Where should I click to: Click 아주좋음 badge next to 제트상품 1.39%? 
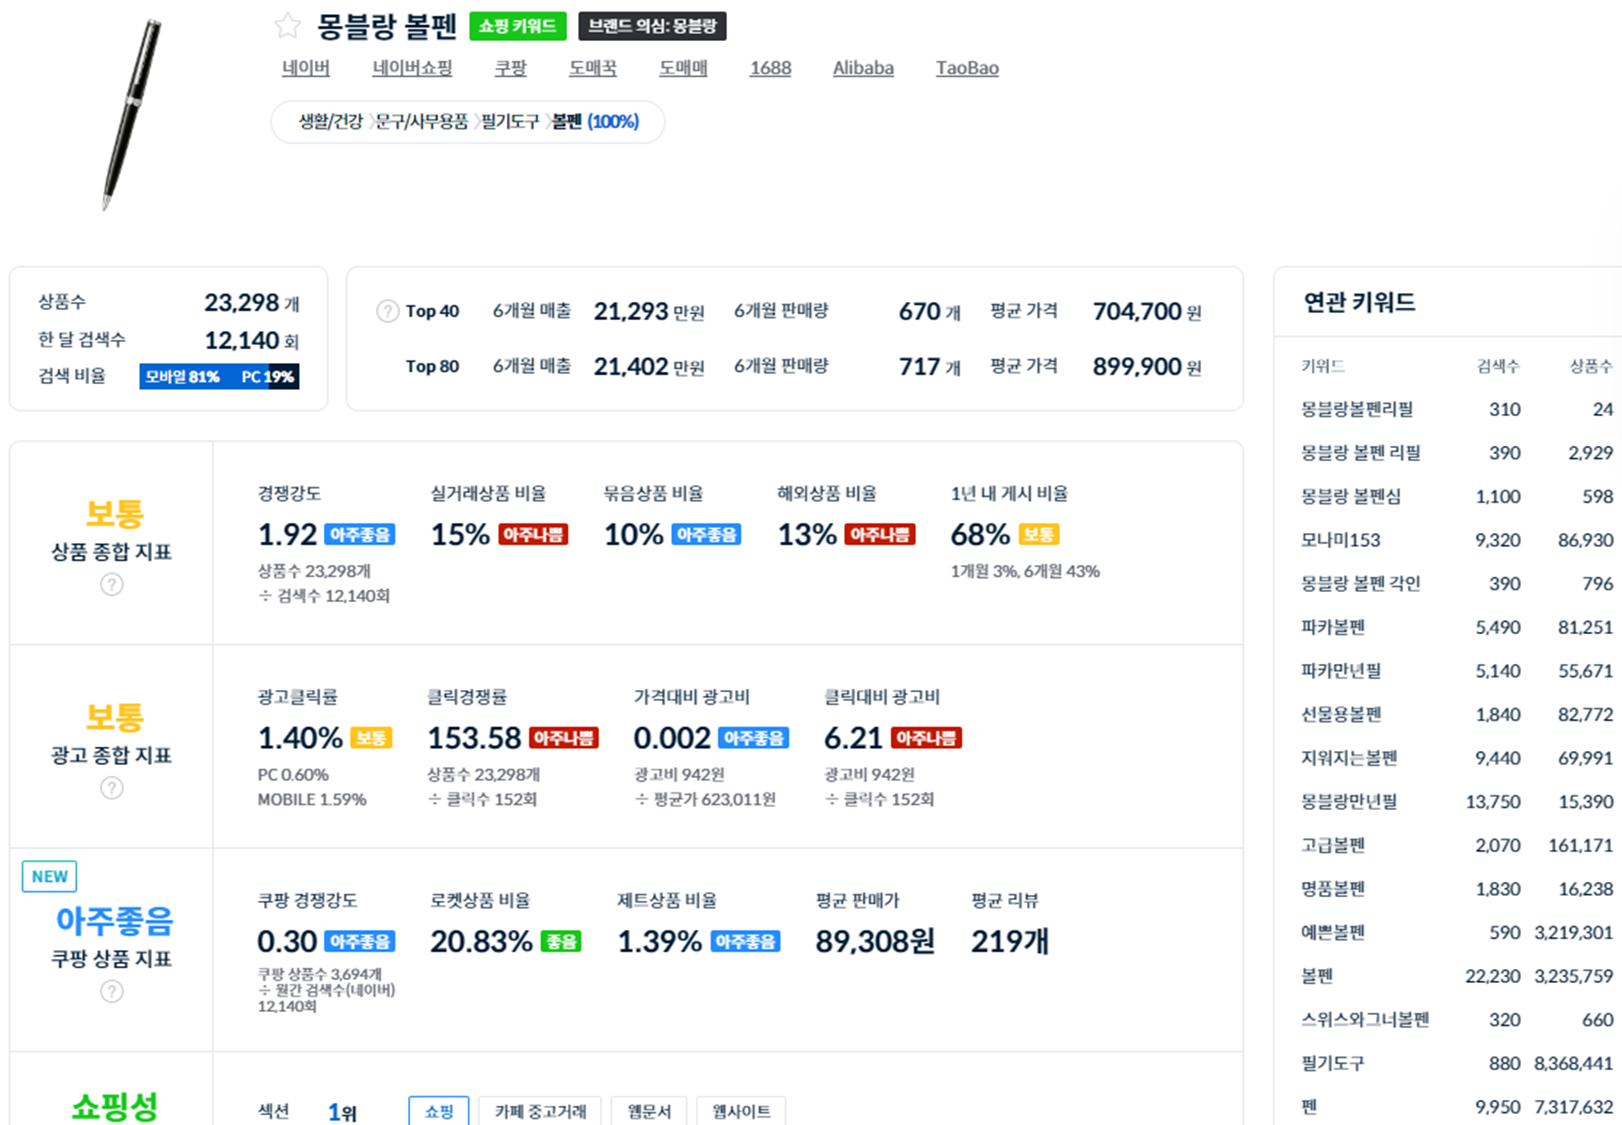point(745,942)
